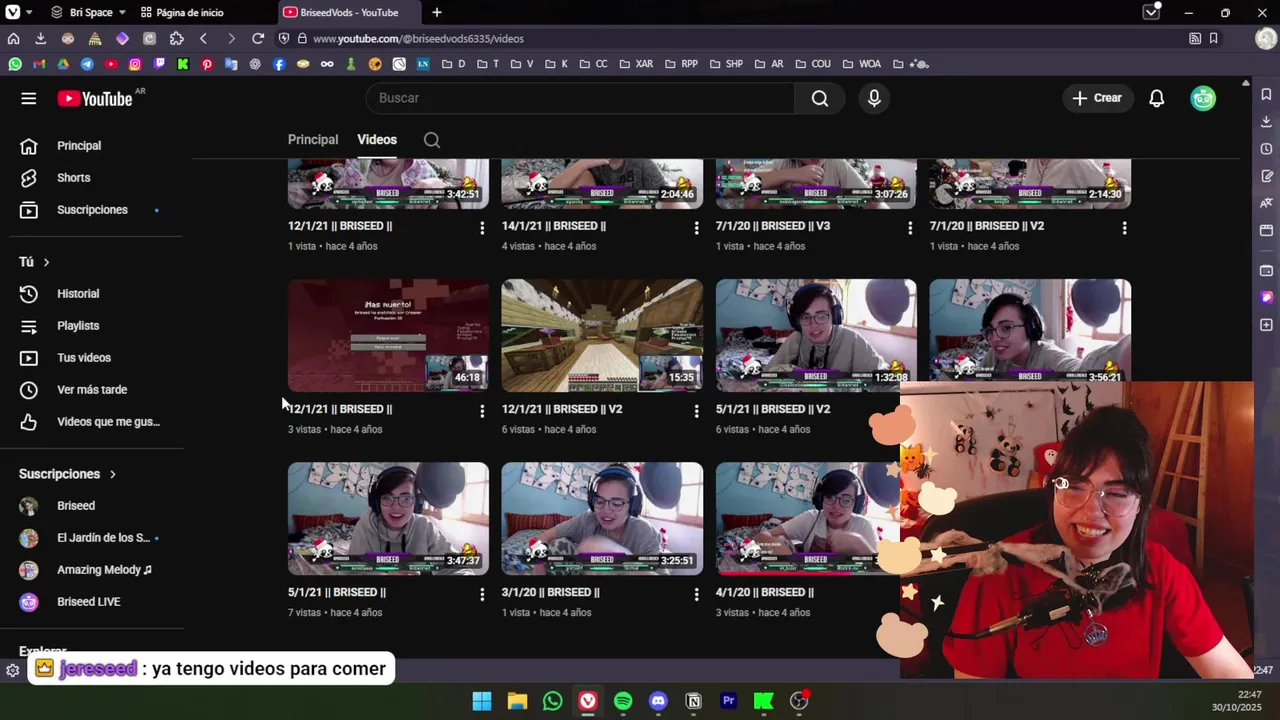Expand the Bri Space workspace dropdown
This screenshot has width=1280, height=720.
pos(88,12)
